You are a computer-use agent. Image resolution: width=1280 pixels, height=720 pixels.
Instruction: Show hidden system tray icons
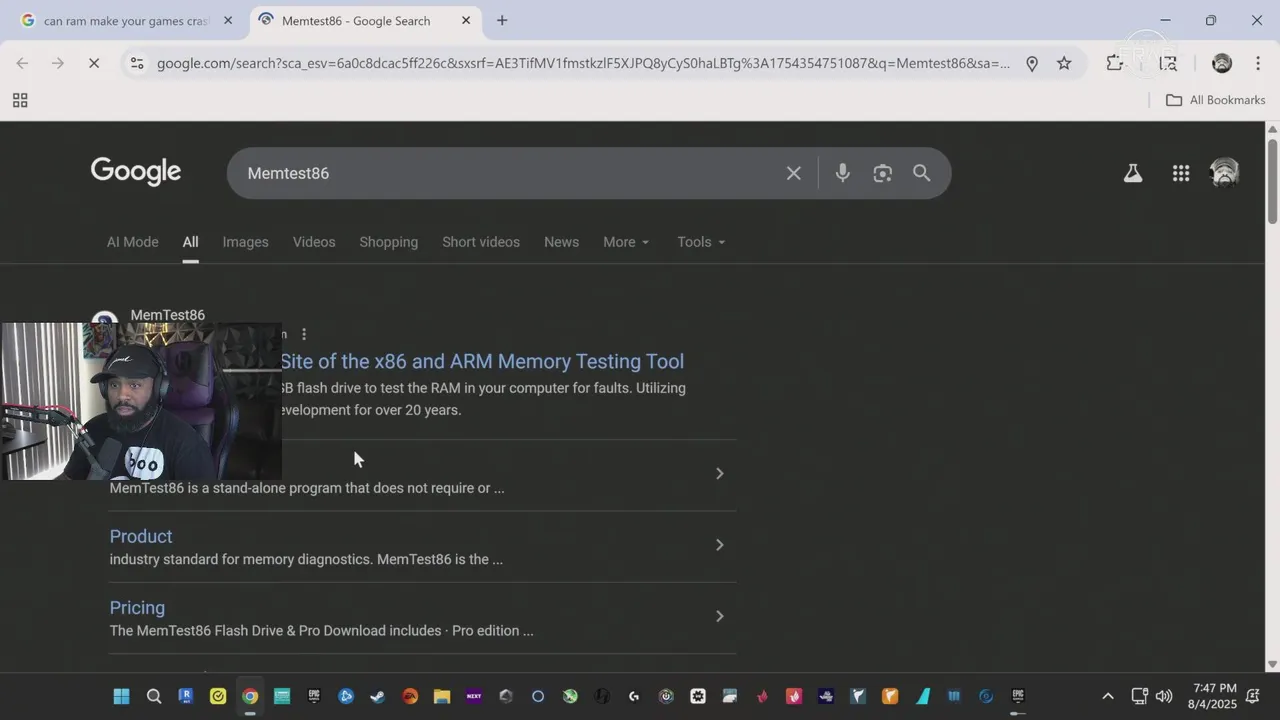point(1107,696)
